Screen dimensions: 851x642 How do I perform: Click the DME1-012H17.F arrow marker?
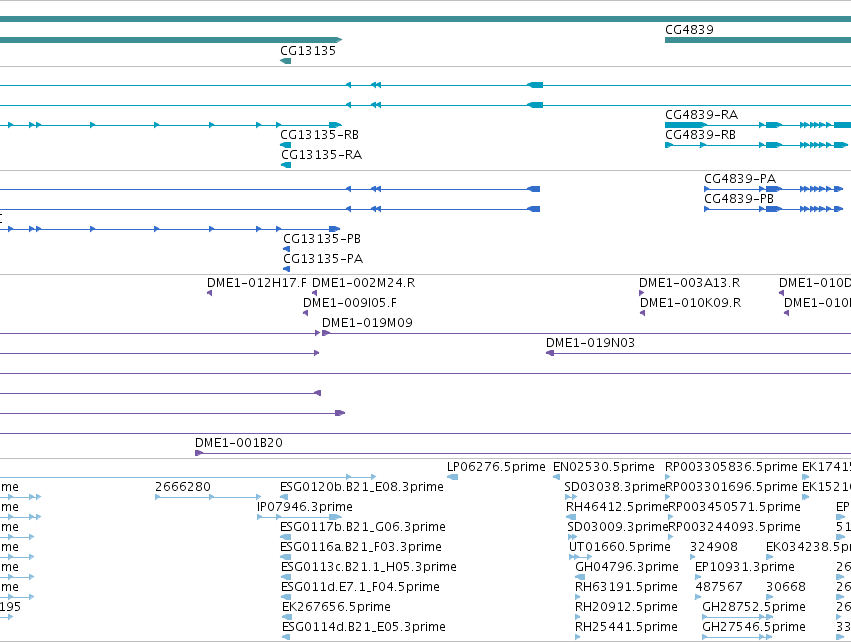[209, 293]
